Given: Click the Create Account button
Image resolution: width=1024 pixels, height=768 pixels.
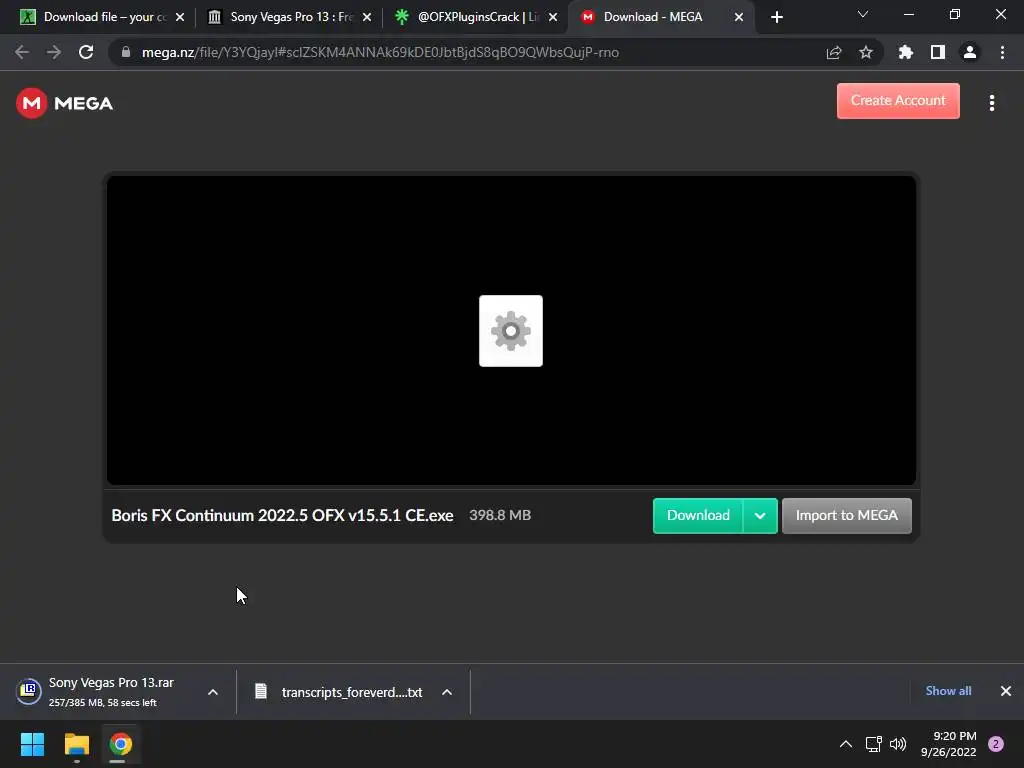Looking at the screenshot, I should (898, 101).
